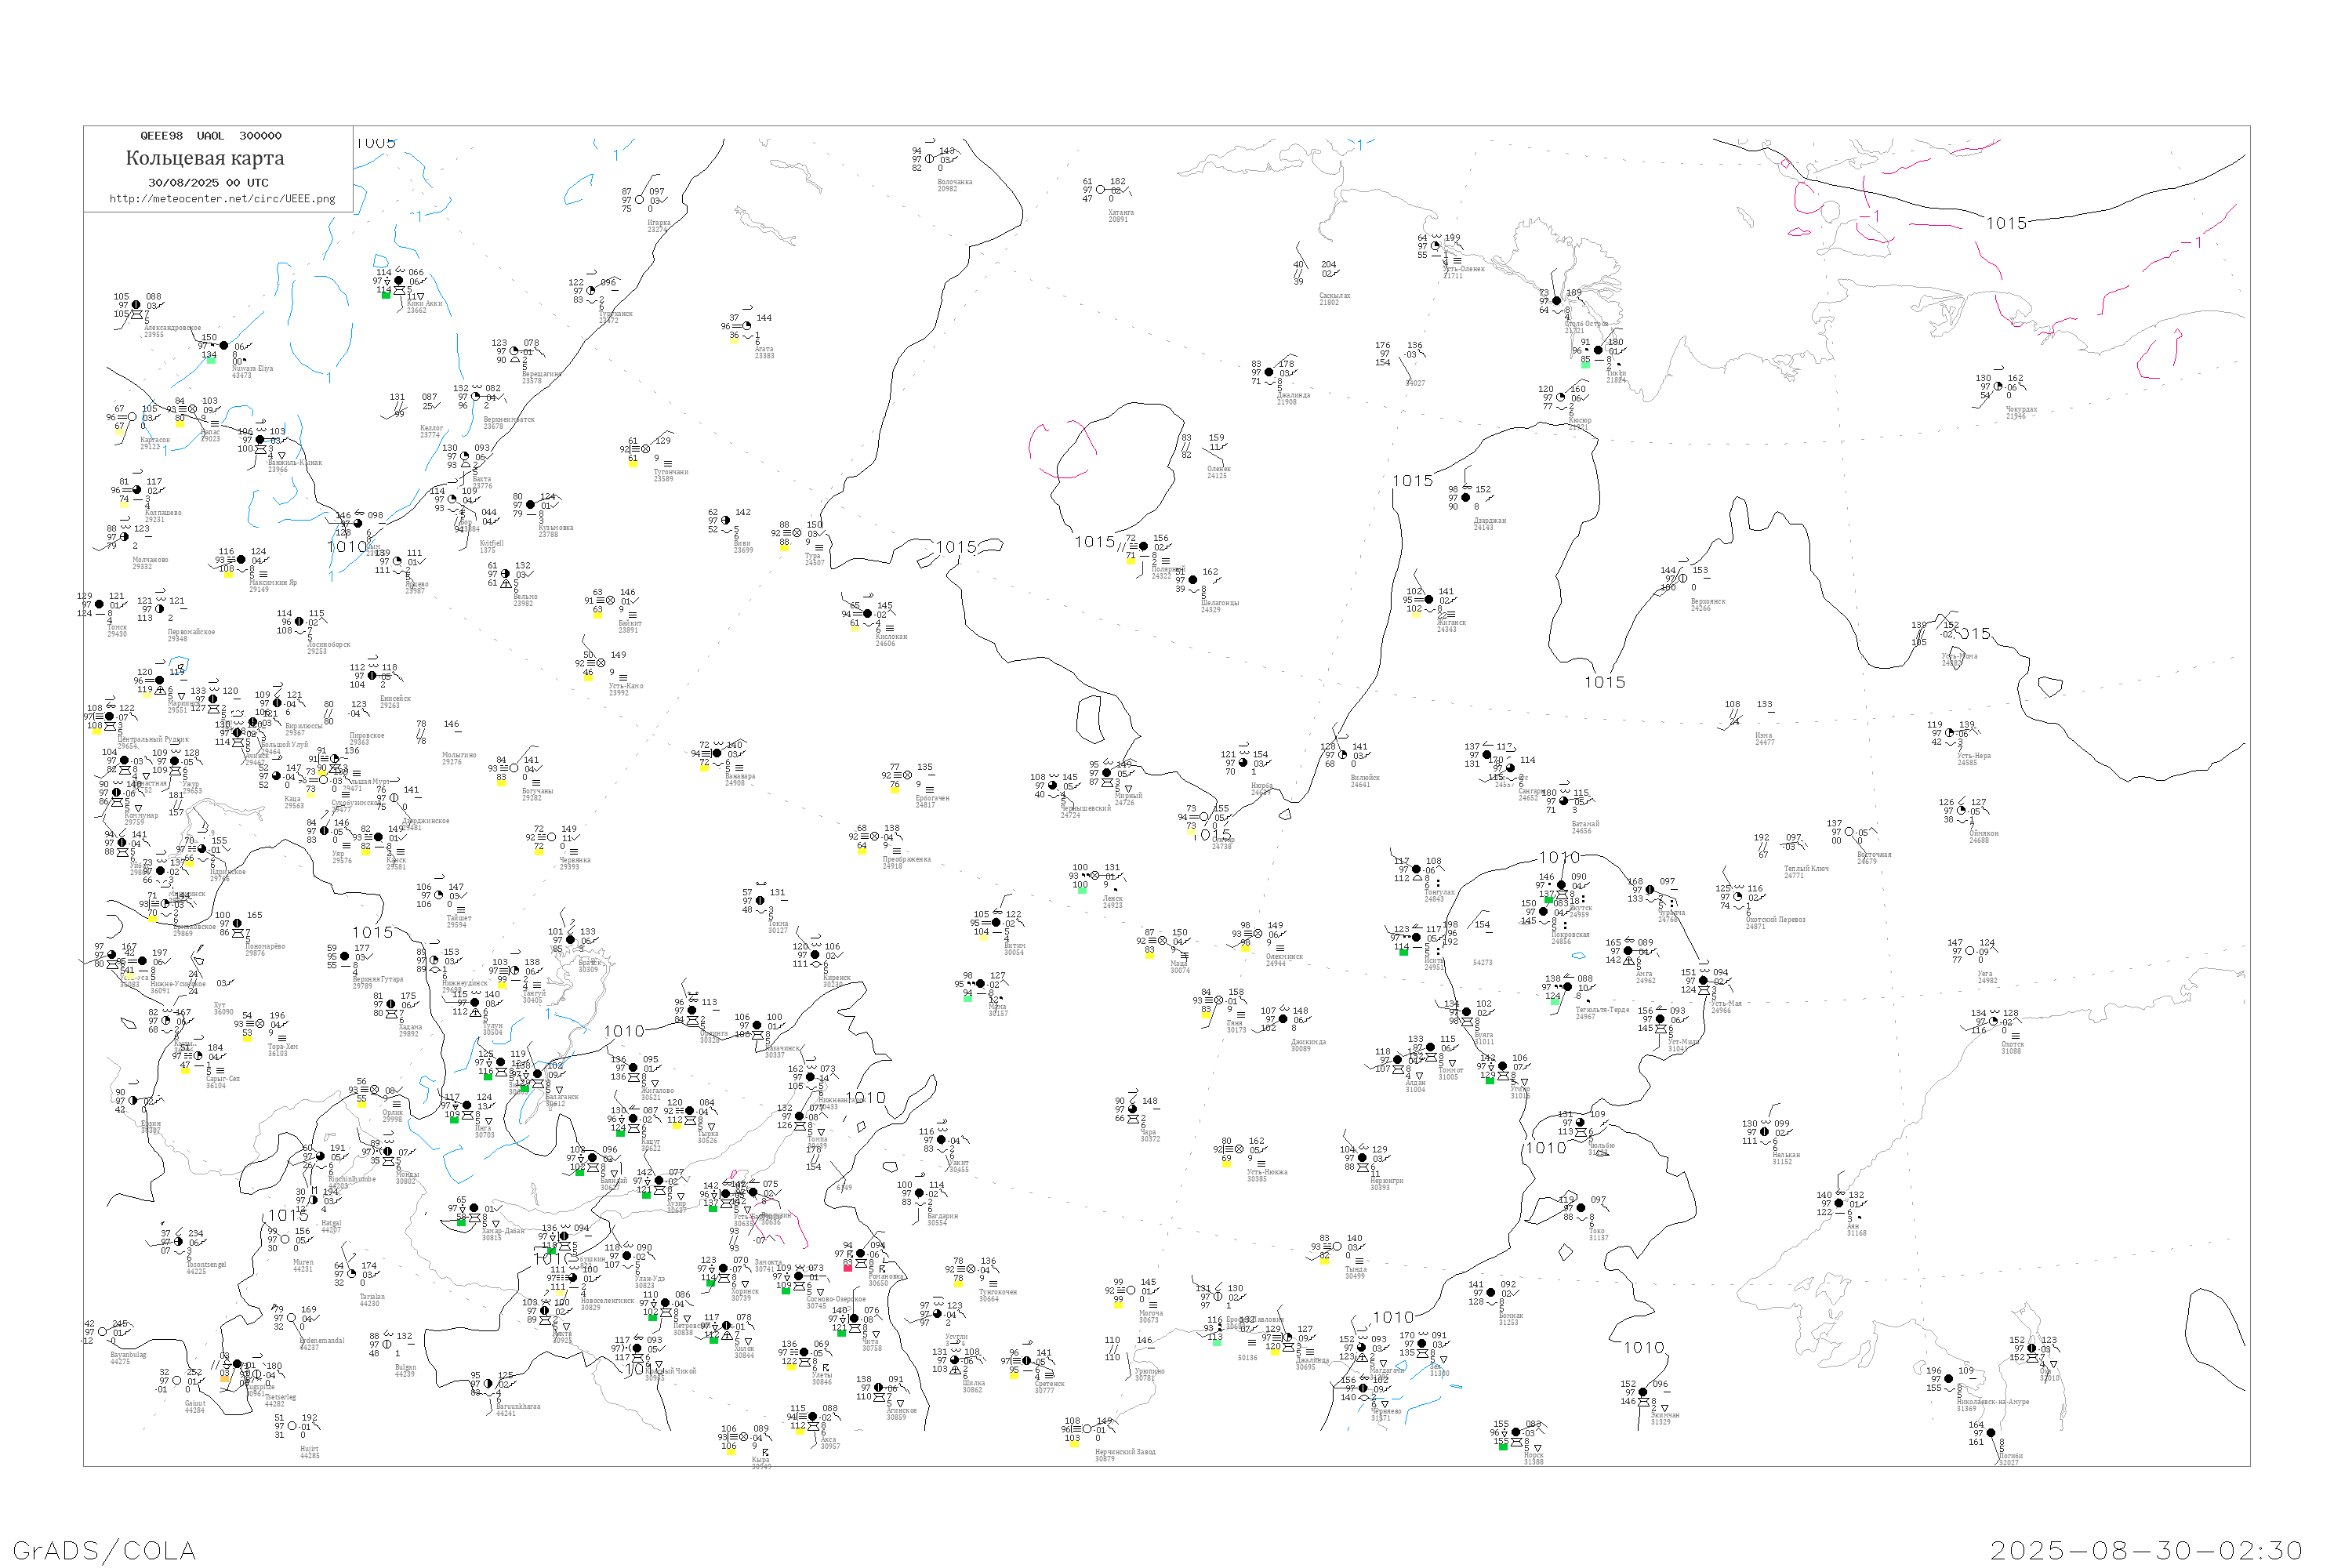Click the Амга station filled circle
This screenshot has width=2352, height=1568.
point(1628,951)
